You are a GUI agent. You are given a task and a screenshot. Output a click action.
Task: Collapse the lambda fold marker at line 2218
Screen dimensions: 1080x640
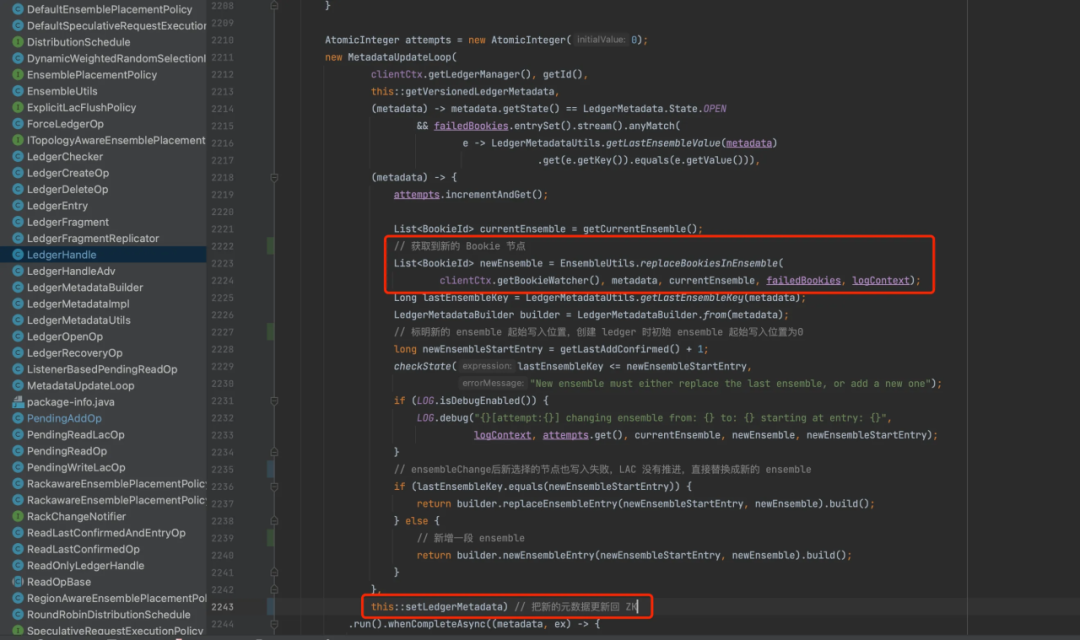coord(274,177)
